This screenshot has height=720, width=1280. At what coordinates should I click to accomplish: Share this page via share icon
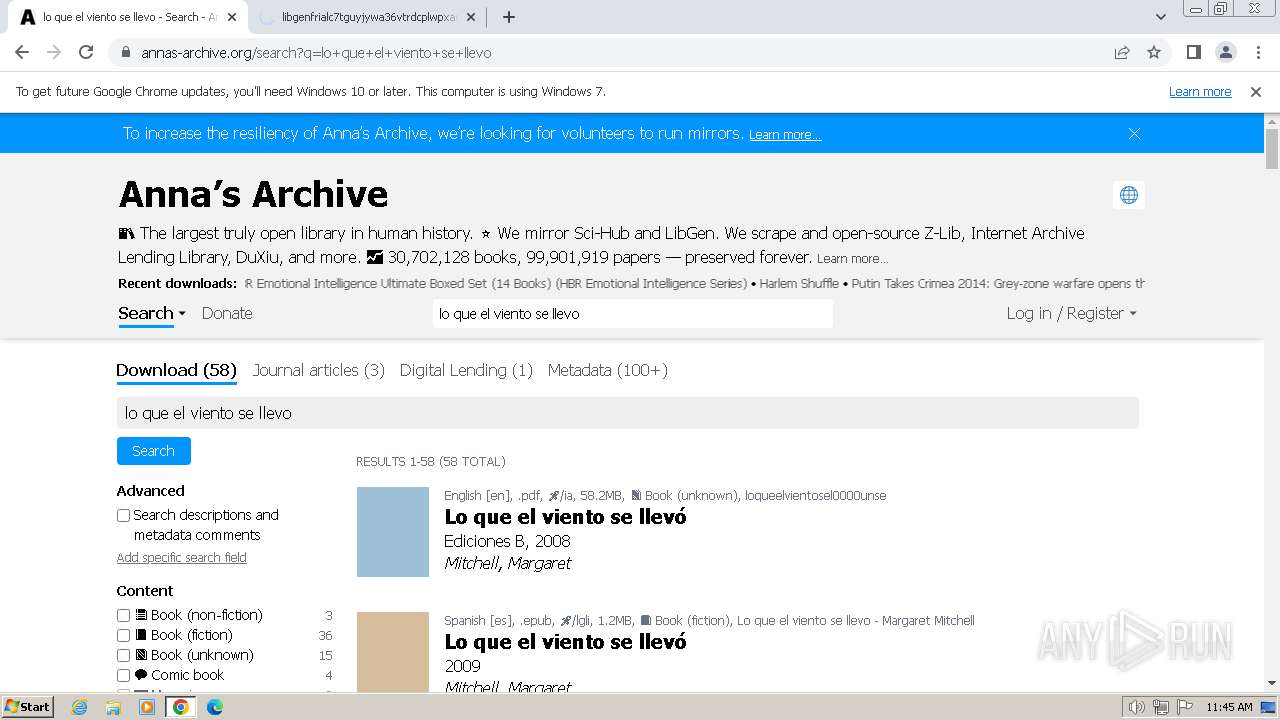[x=1122, y=52]
